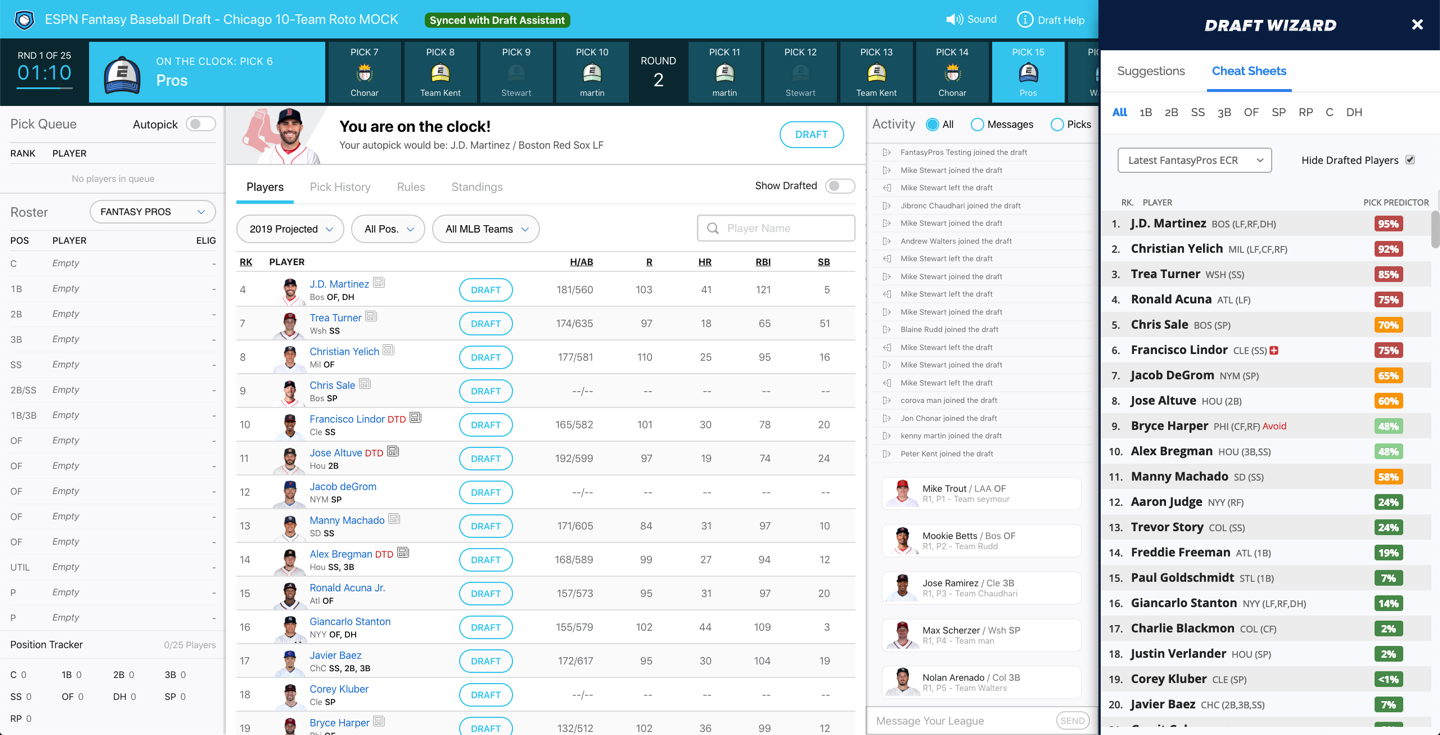Select the Picks activity radio button
This screenshot has width=1440, height=735.
coord(1057,124)
